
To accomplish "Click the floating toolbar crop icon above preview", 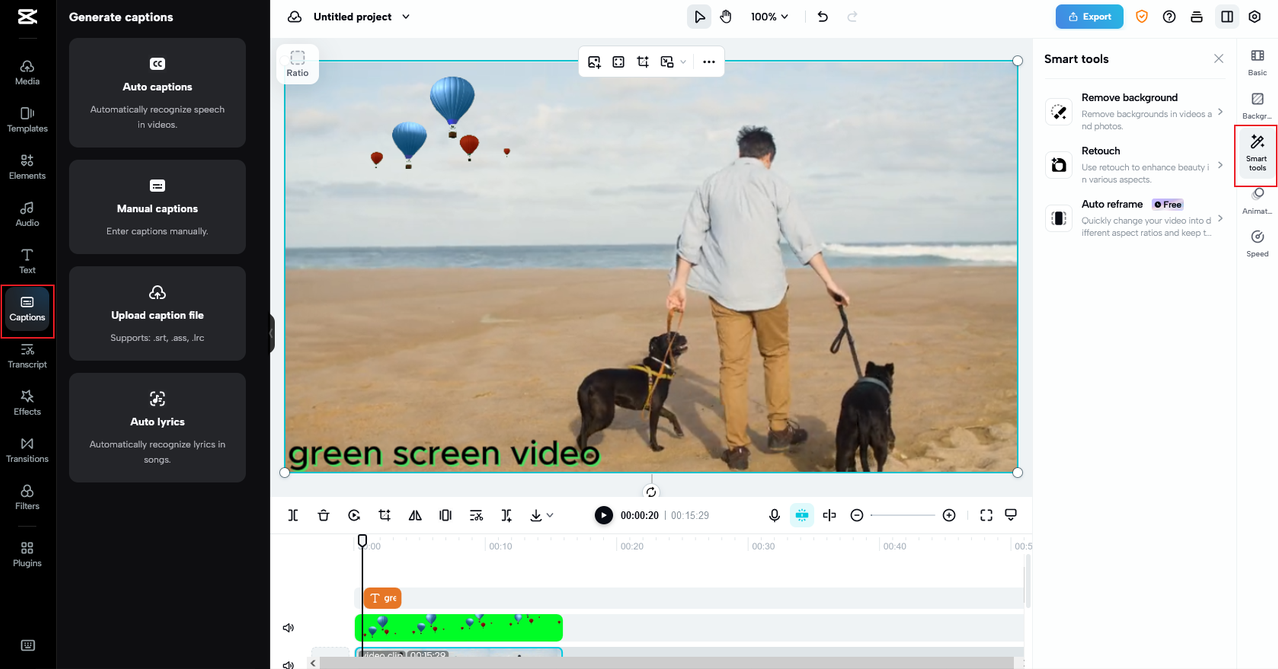I will (643, 62).
